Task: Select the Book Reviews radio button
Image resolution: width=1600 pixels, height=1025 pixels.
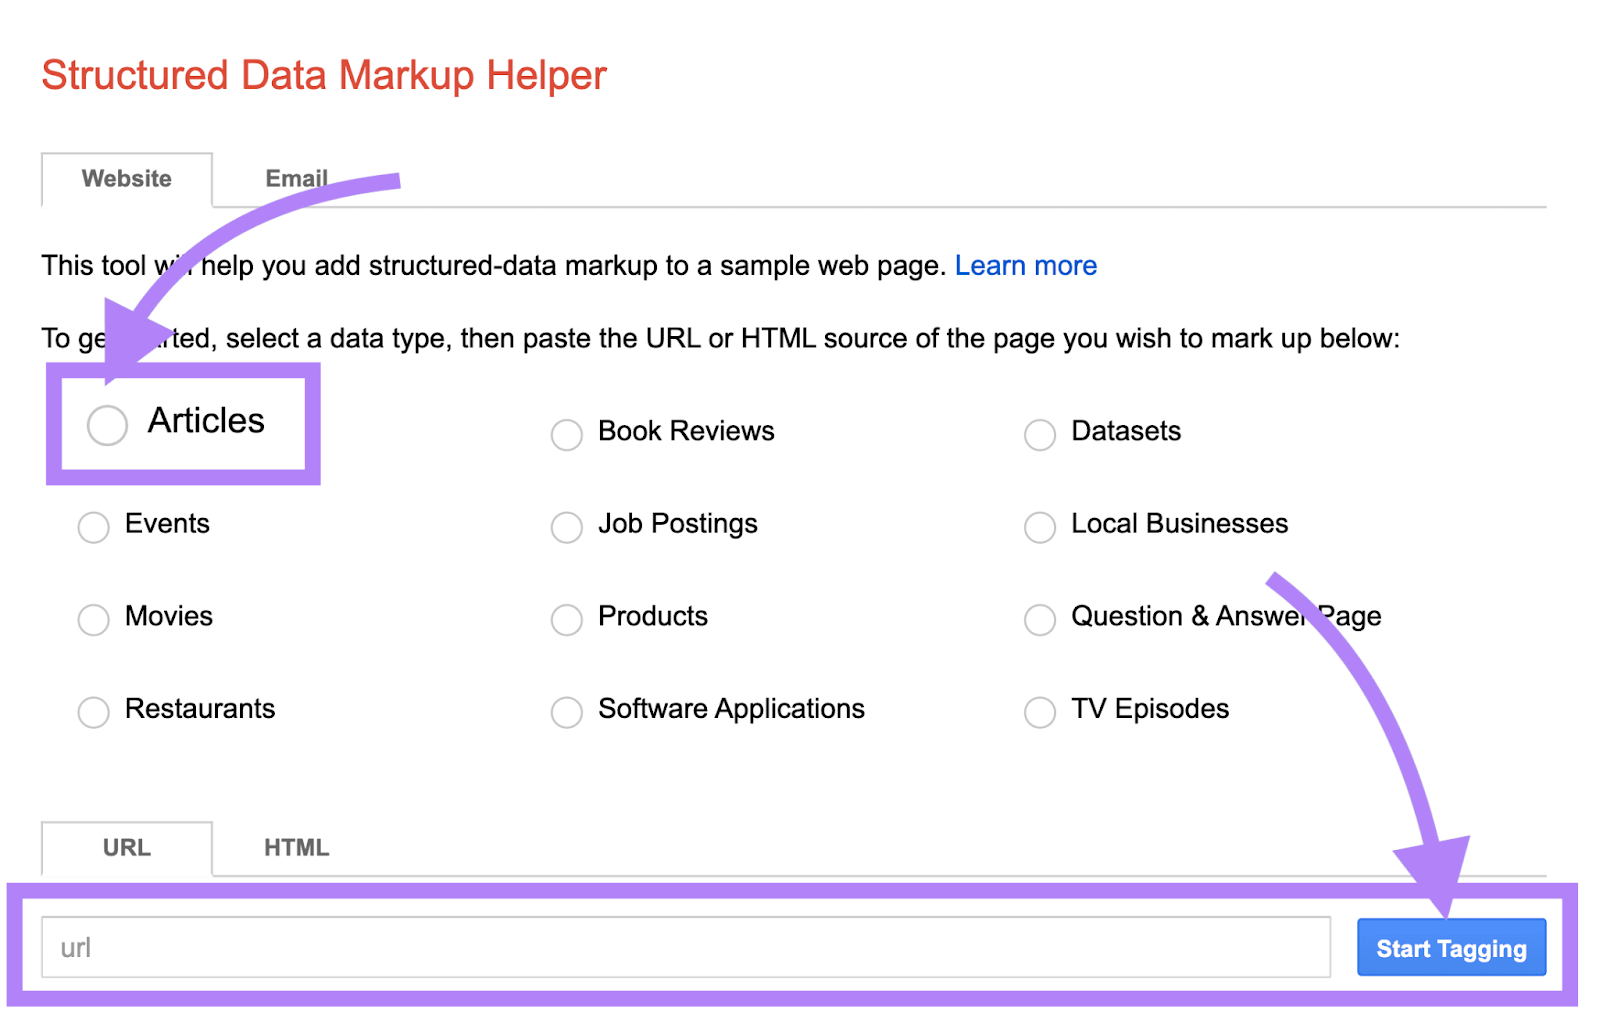Action: tap(566, 434)
